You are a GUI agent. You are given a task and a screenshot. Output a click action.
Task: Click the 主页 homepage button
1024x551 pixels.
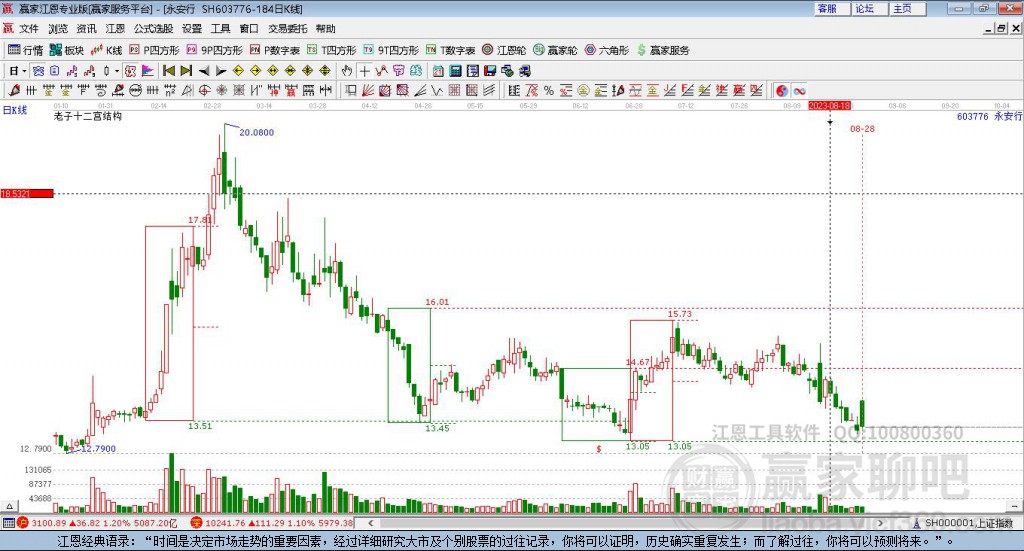click(908, 8)
